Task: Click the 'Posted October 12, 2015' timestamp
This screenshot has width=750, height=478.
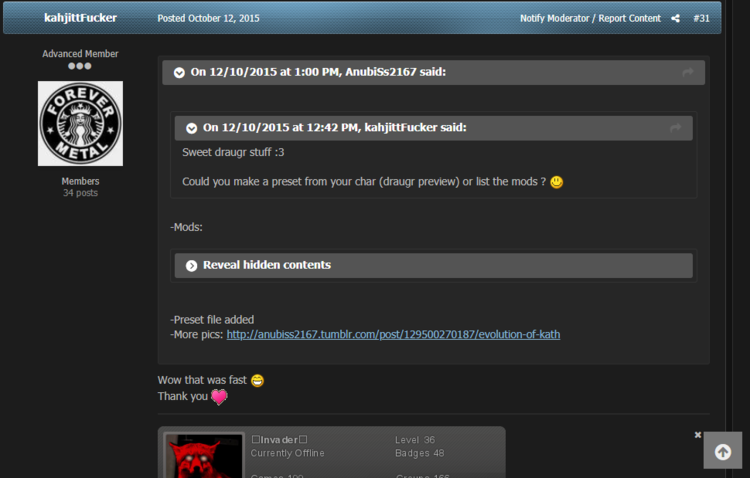Action: (208, 18)
